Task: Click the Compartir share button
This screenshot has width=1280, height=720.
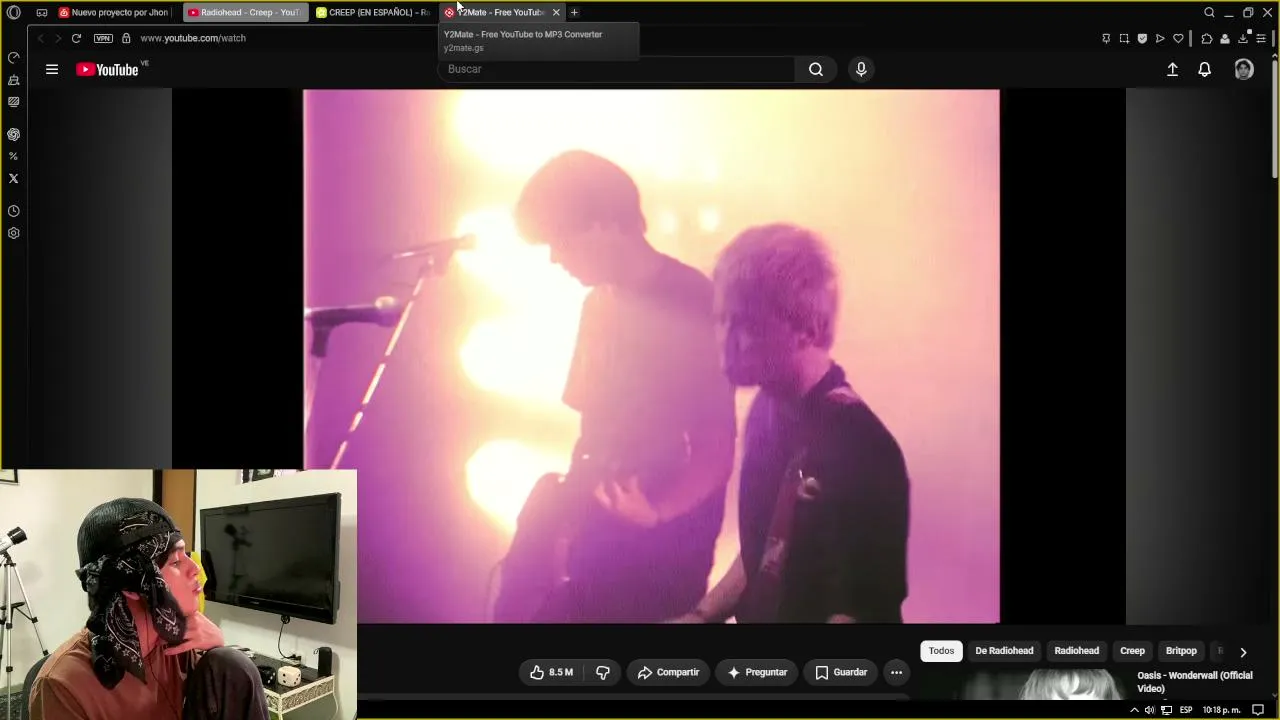Action: tap(668, 672)
